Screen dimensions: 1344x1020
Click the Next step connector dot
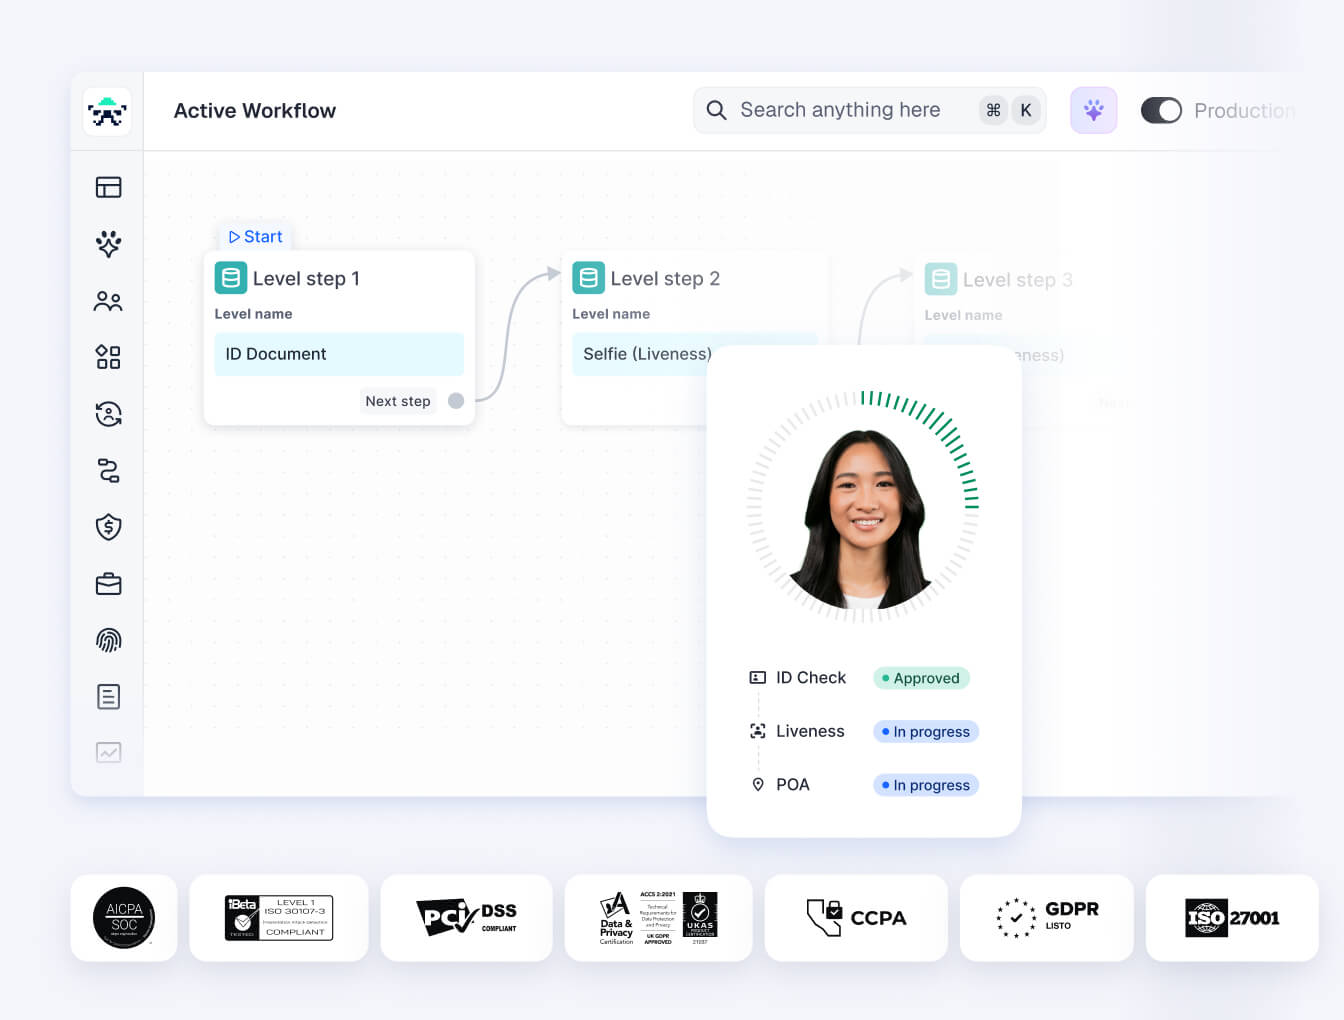[x=456, y=401]
